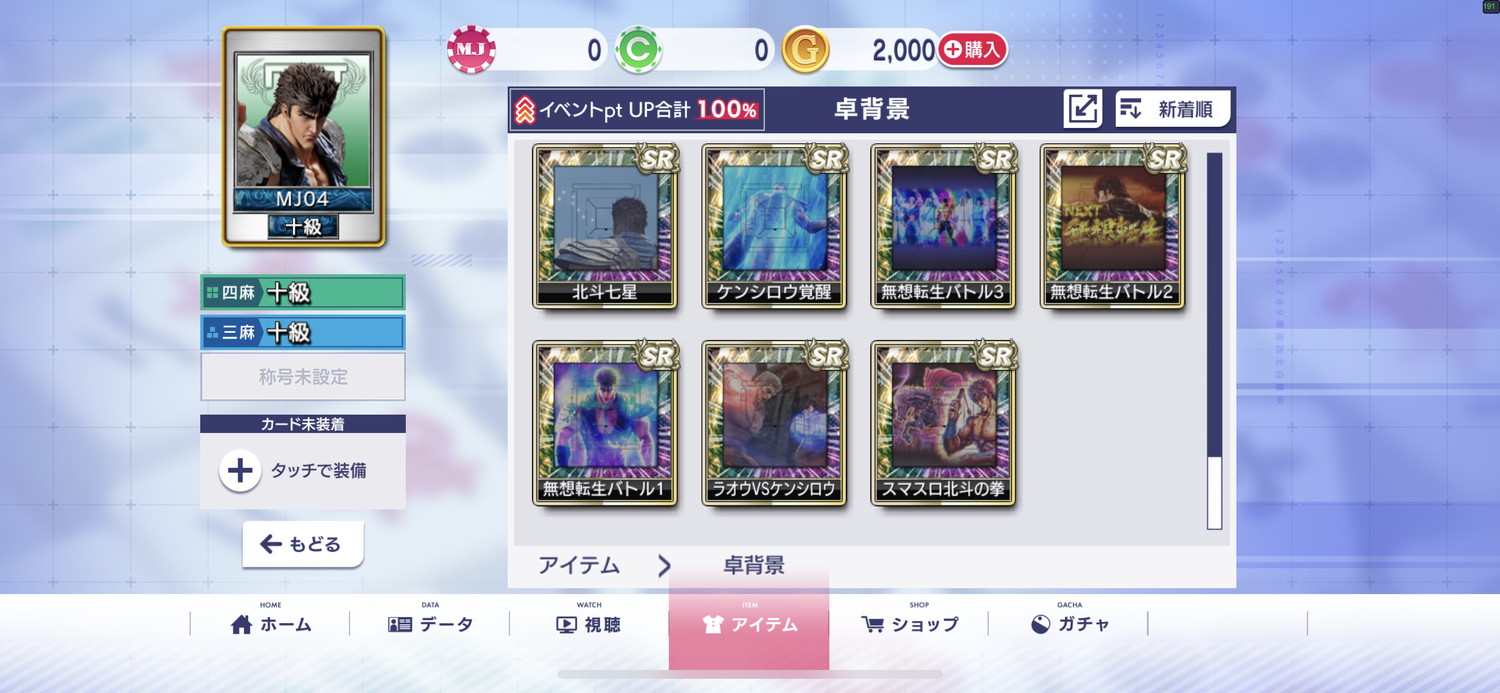1500x693 pixels.
Task: Click the vertical scrollbar in background list
Action: (x=1215, y=340)
